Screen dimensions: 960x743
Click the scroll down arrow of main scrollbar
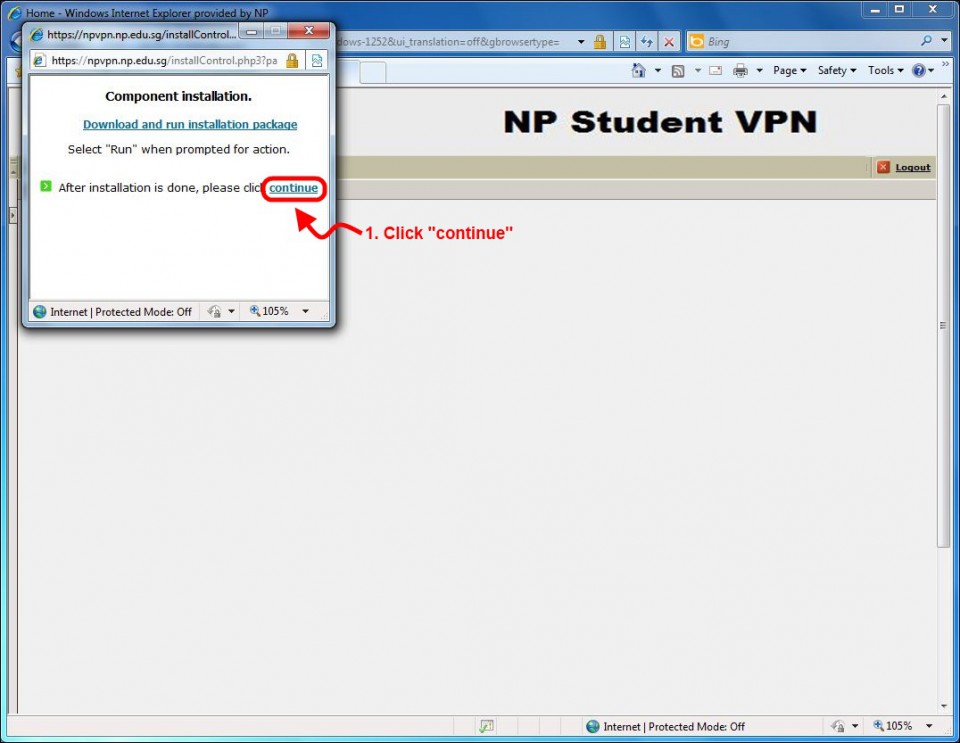[x=943, y=706]
